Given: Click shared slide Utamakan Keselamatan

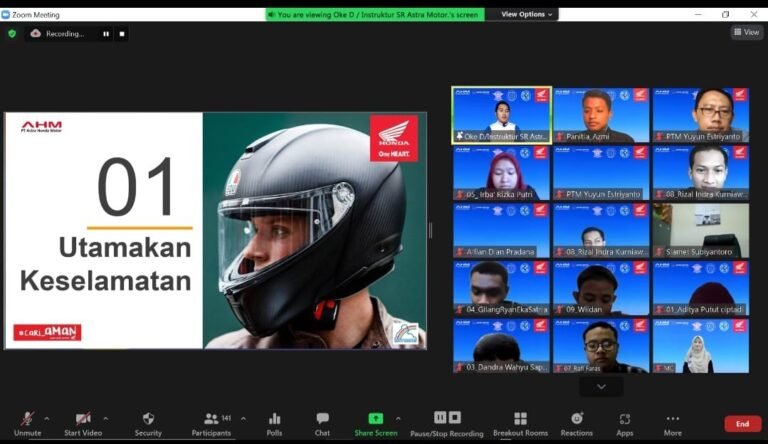Looking at the screenshot, I should tap(216, 231).
